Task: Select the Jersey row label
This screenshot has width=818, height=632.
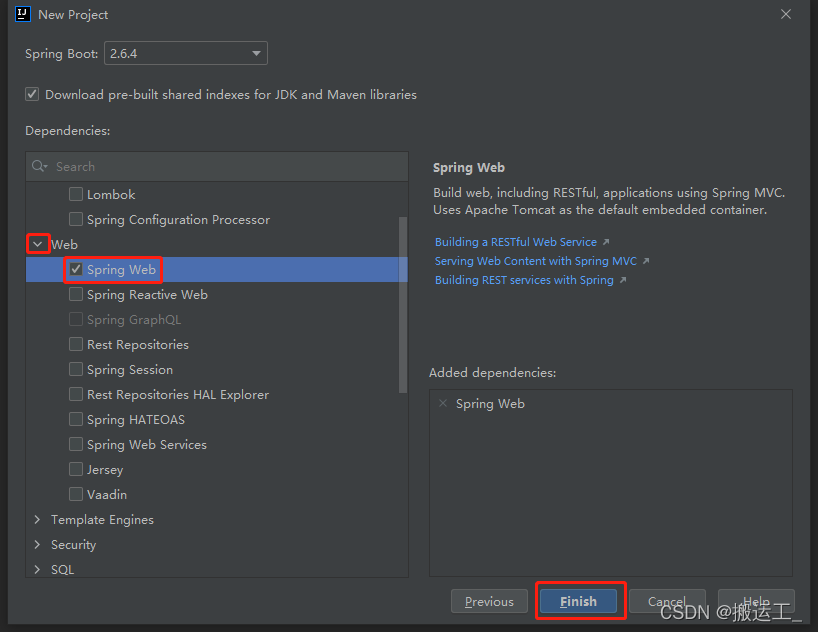Action: tap(105, 470)
